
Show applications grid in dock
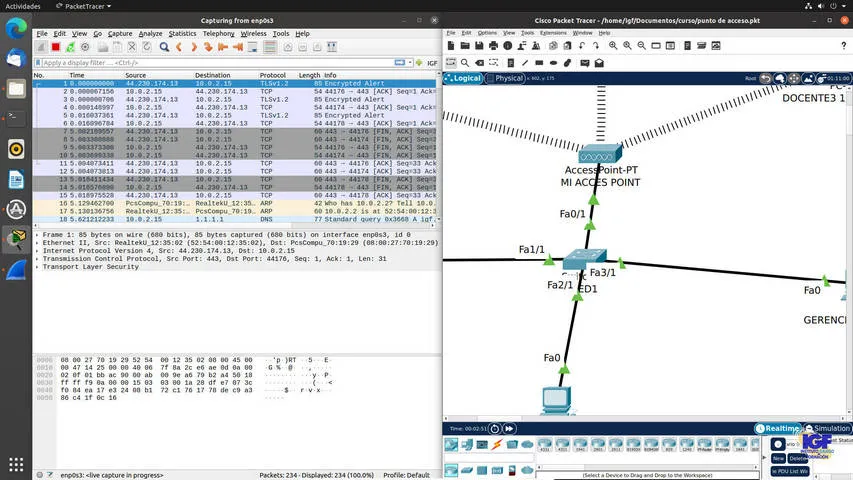pos(16,464)
